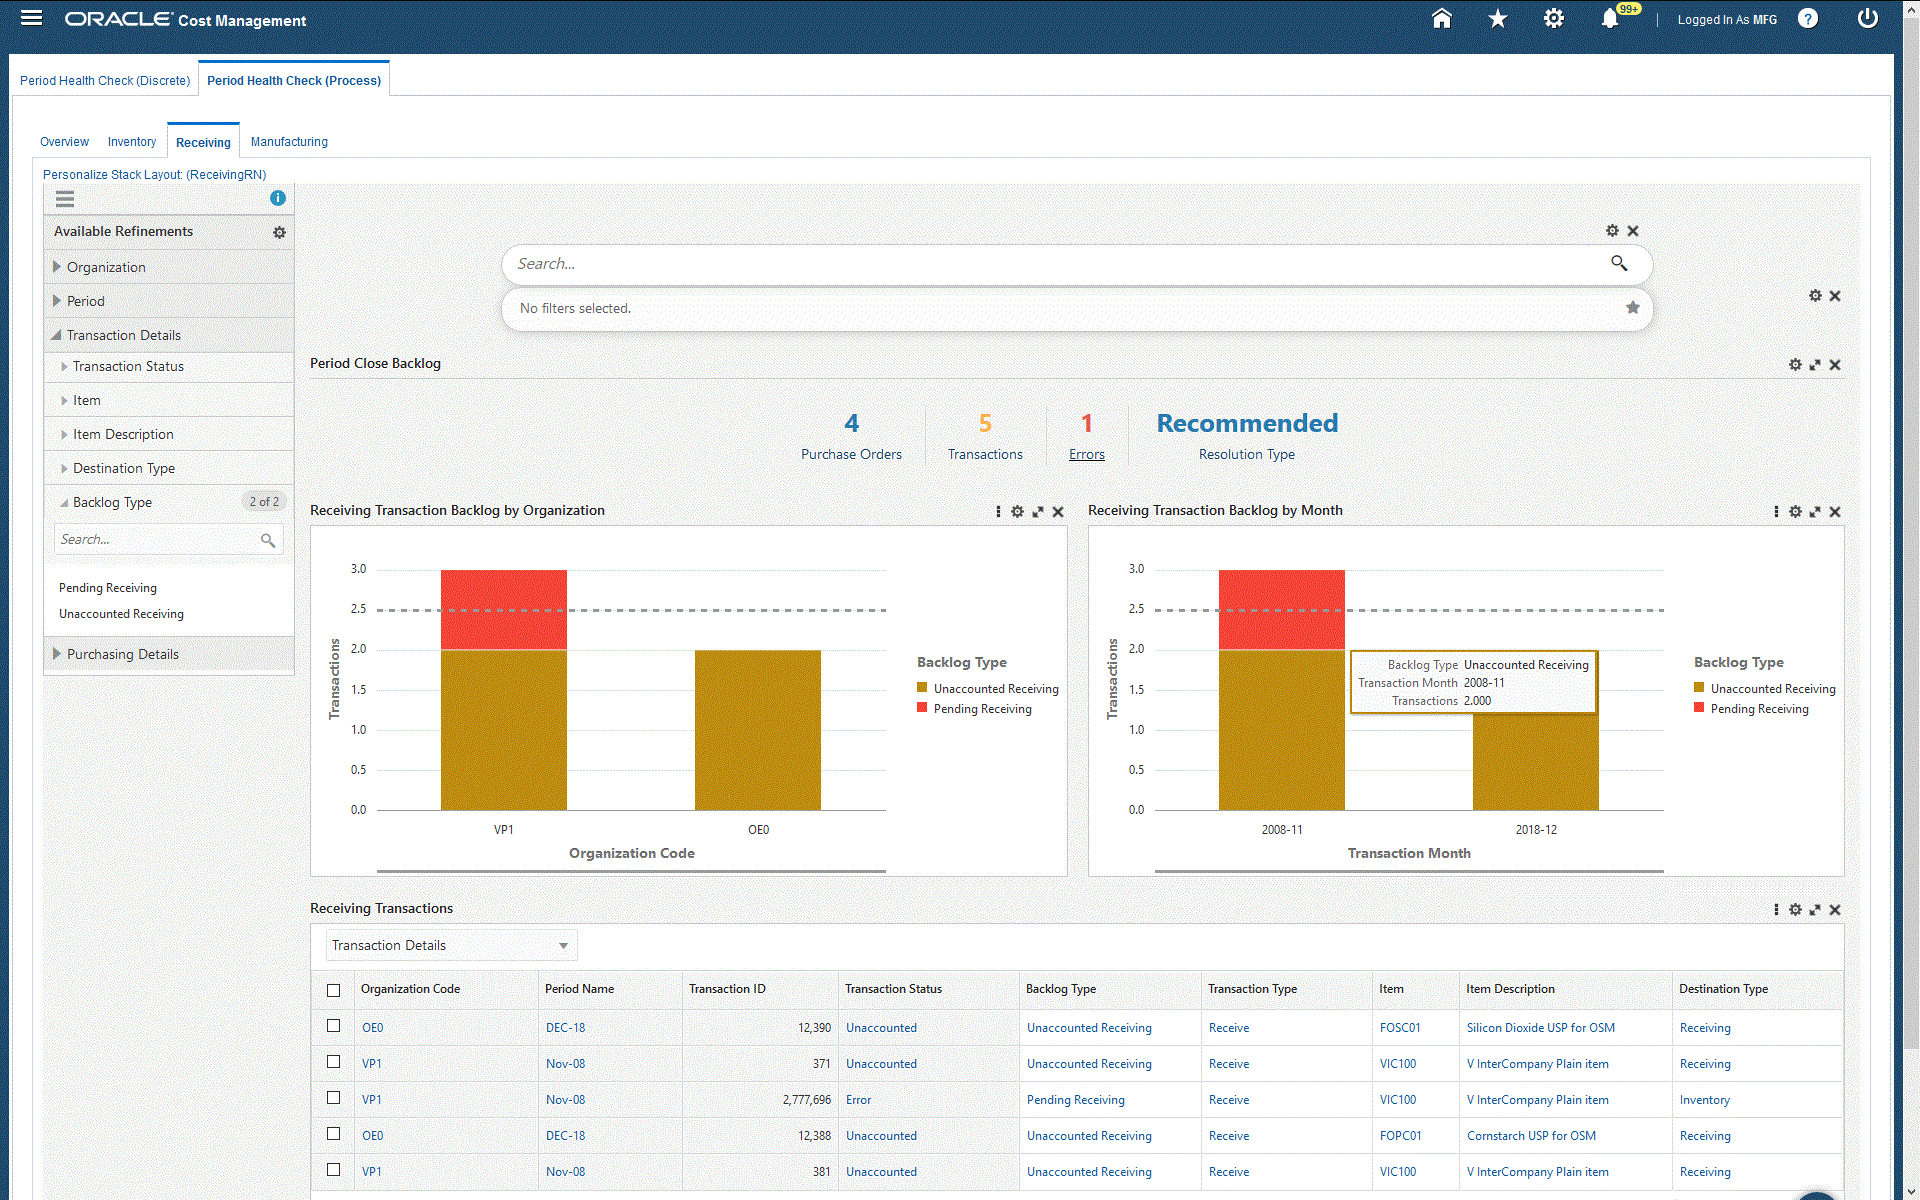
Task: Open Period Health Check (Discrete) tab
Action: tap(105, 81)
